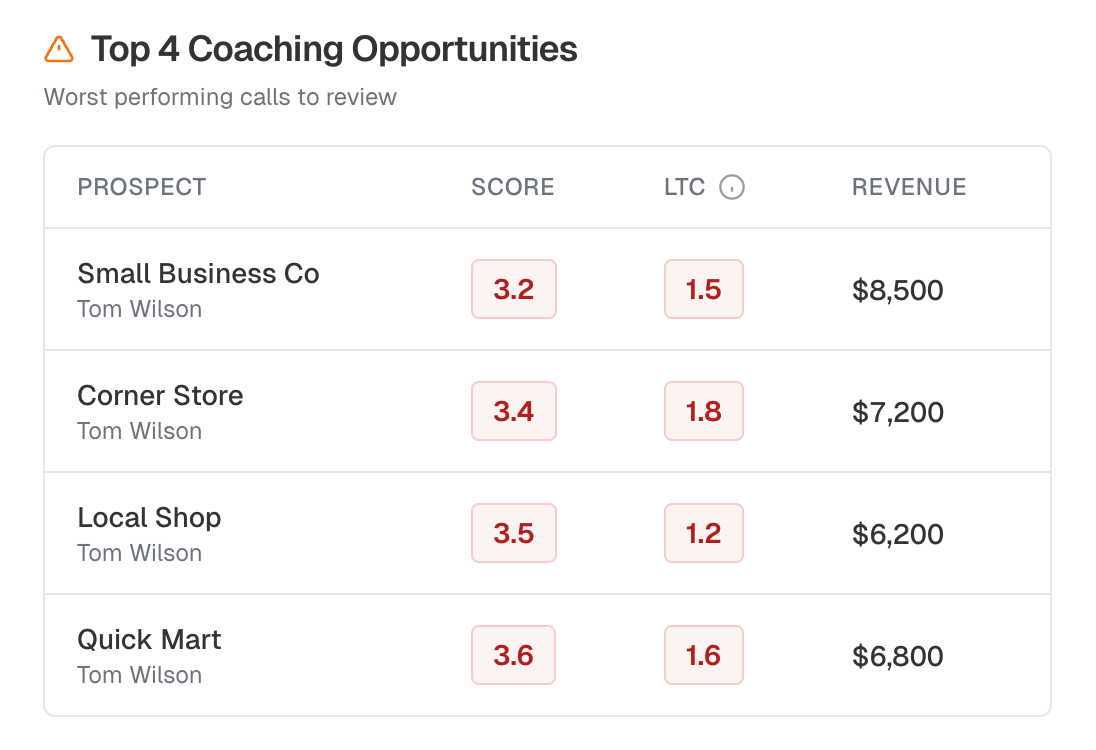Open the Local Shop call entry
Viewport: 1096px width, 750px height.
(x=149, y=518)
